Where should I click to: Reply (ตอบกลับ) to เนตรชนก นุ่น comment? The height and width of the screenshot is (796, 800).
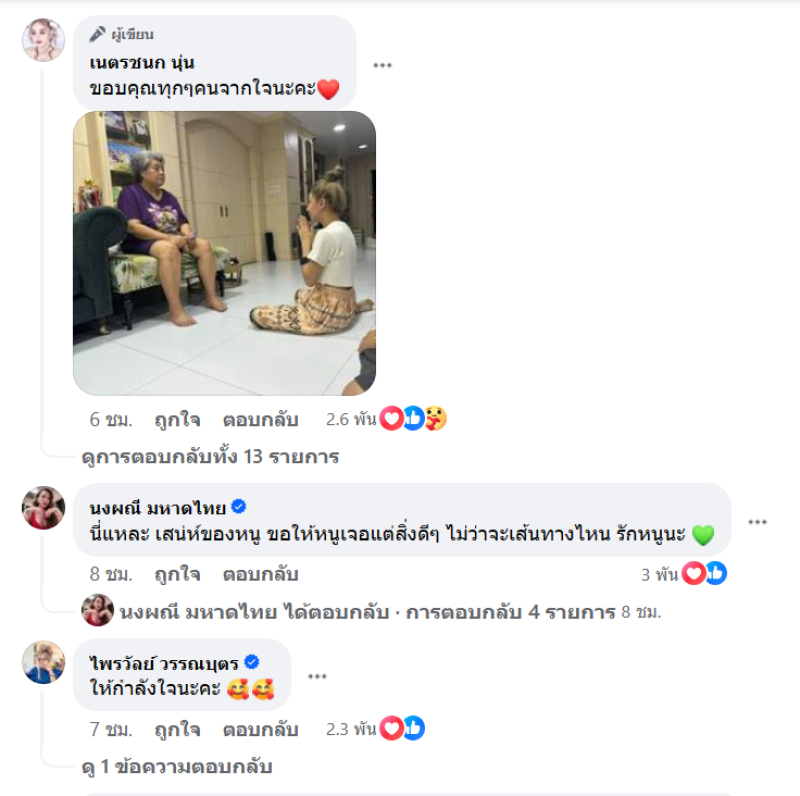pyautogui.click(x=260, y=419)
